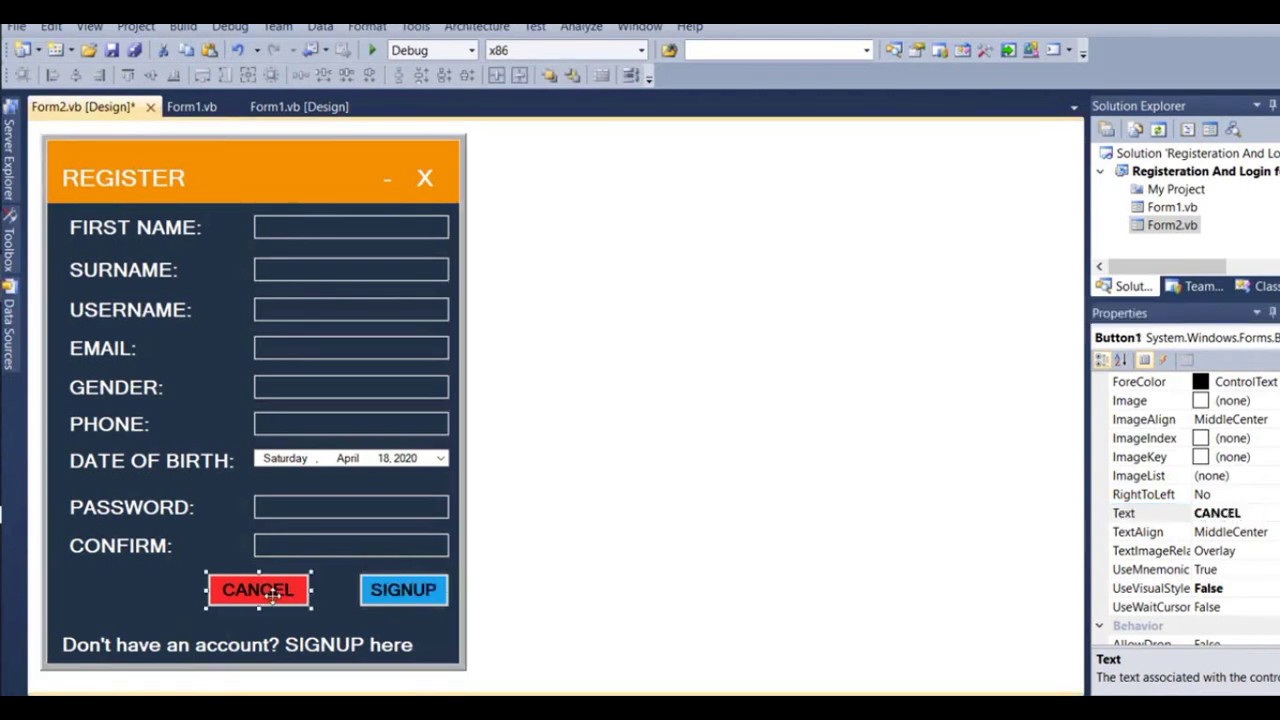Click the Solution Explorer horizontal scrollbar

tap(1166, 266)
